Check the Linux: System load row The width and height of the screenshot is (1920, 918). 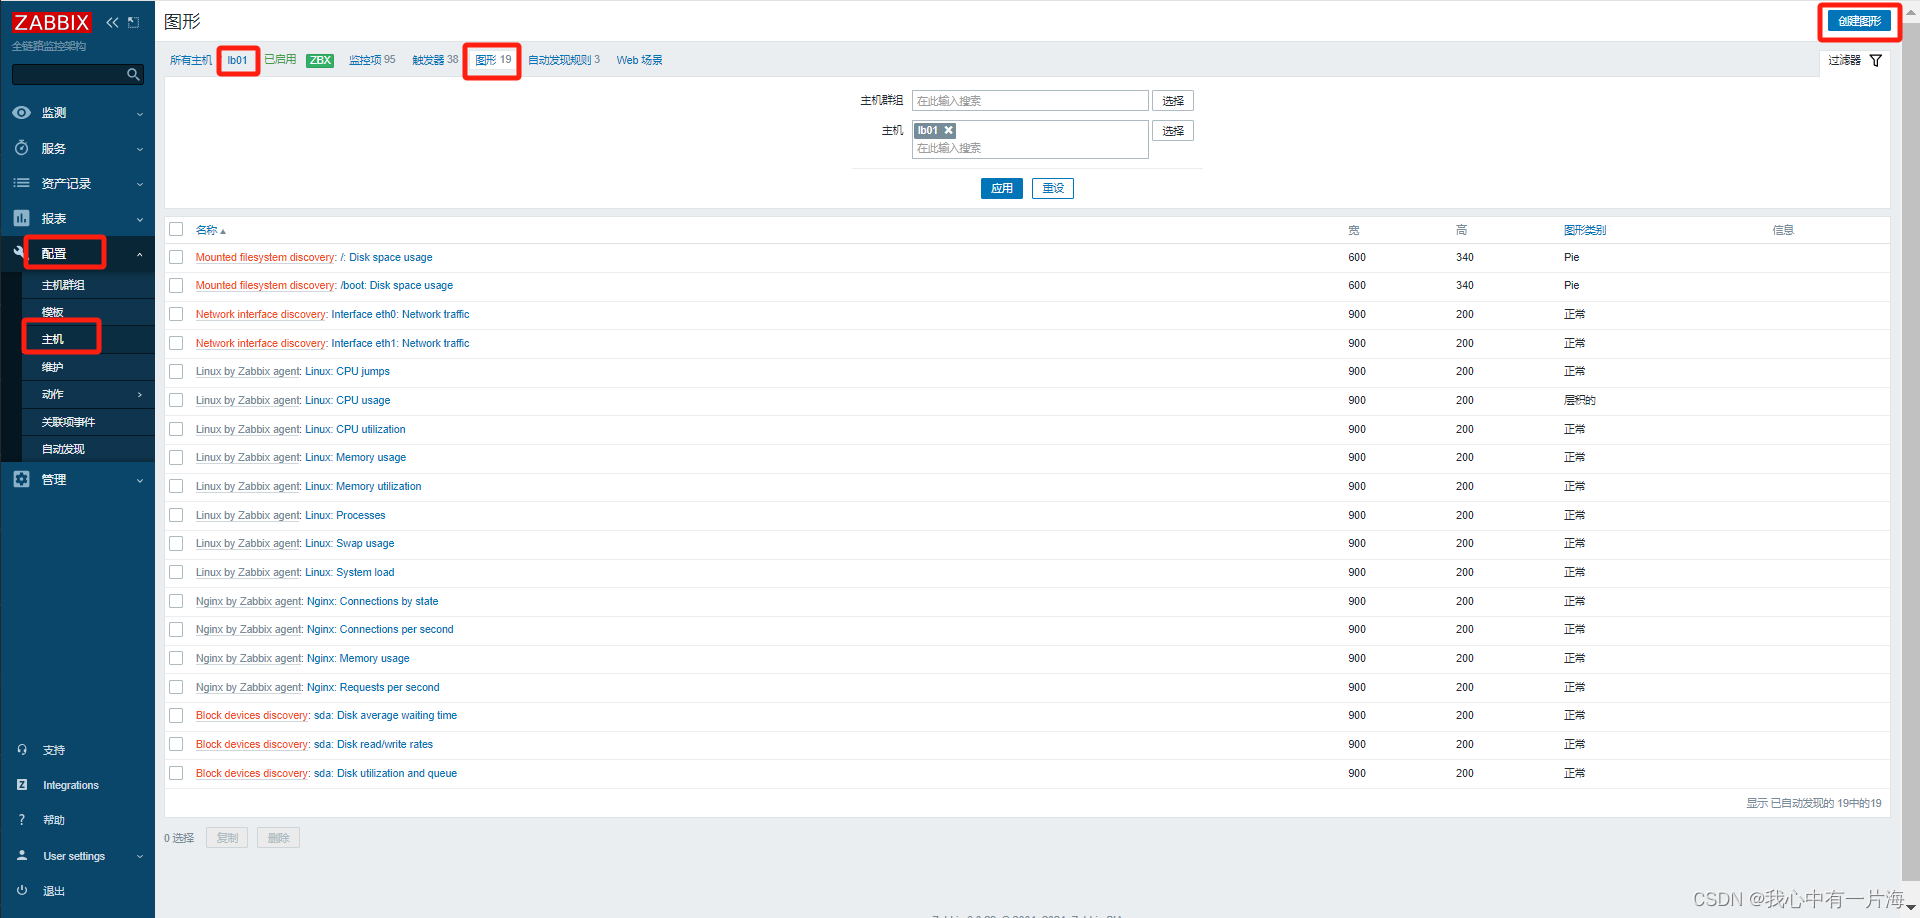(176, 572)
